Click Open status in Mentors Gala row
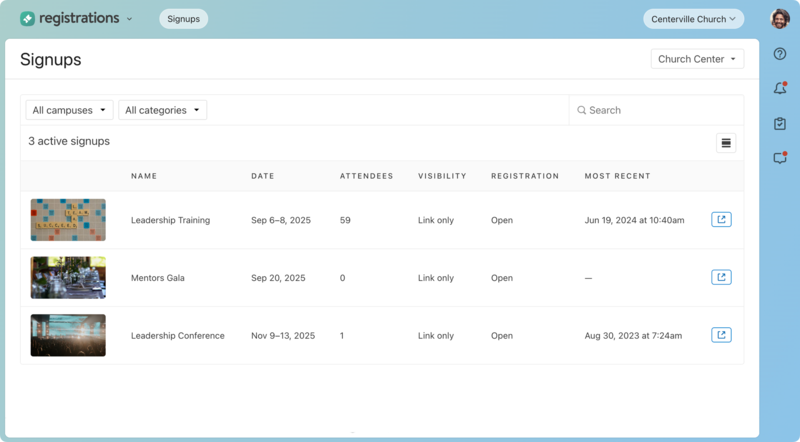The width and height of the screenshot is (800, 442). 502,278
